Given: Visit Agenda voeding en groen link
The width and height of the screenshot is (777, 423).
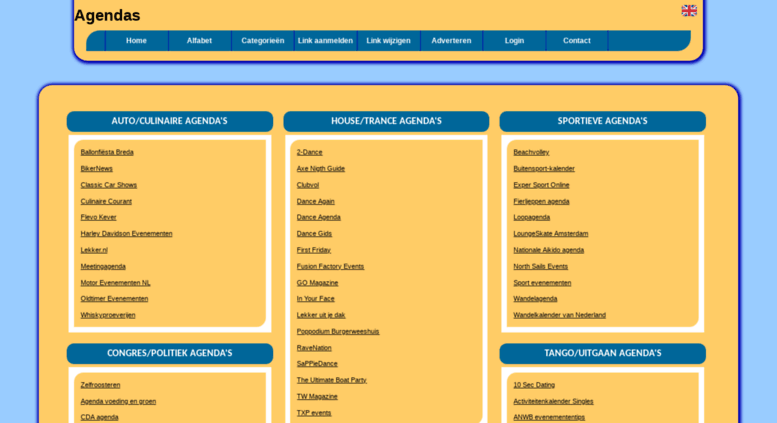Looking at the screenshot, I should [x=118, y=401].
